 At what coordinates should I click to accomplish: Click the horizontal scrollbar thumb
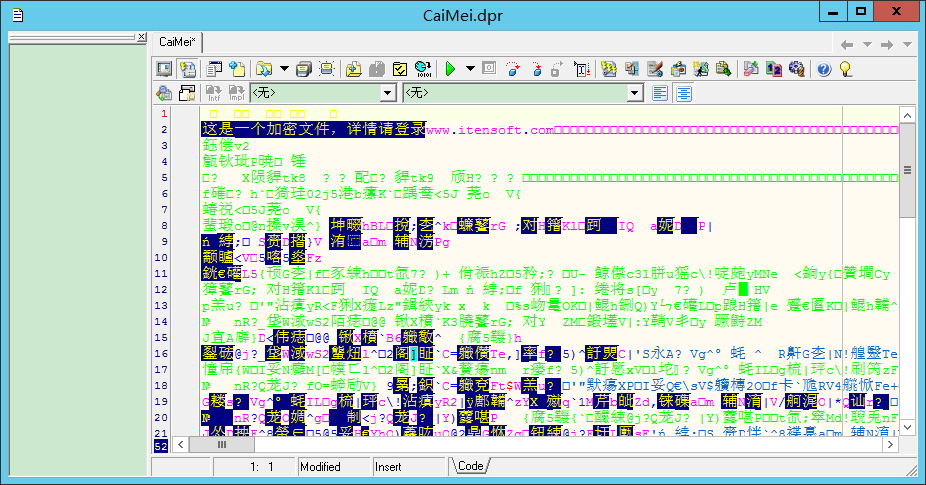222,444
